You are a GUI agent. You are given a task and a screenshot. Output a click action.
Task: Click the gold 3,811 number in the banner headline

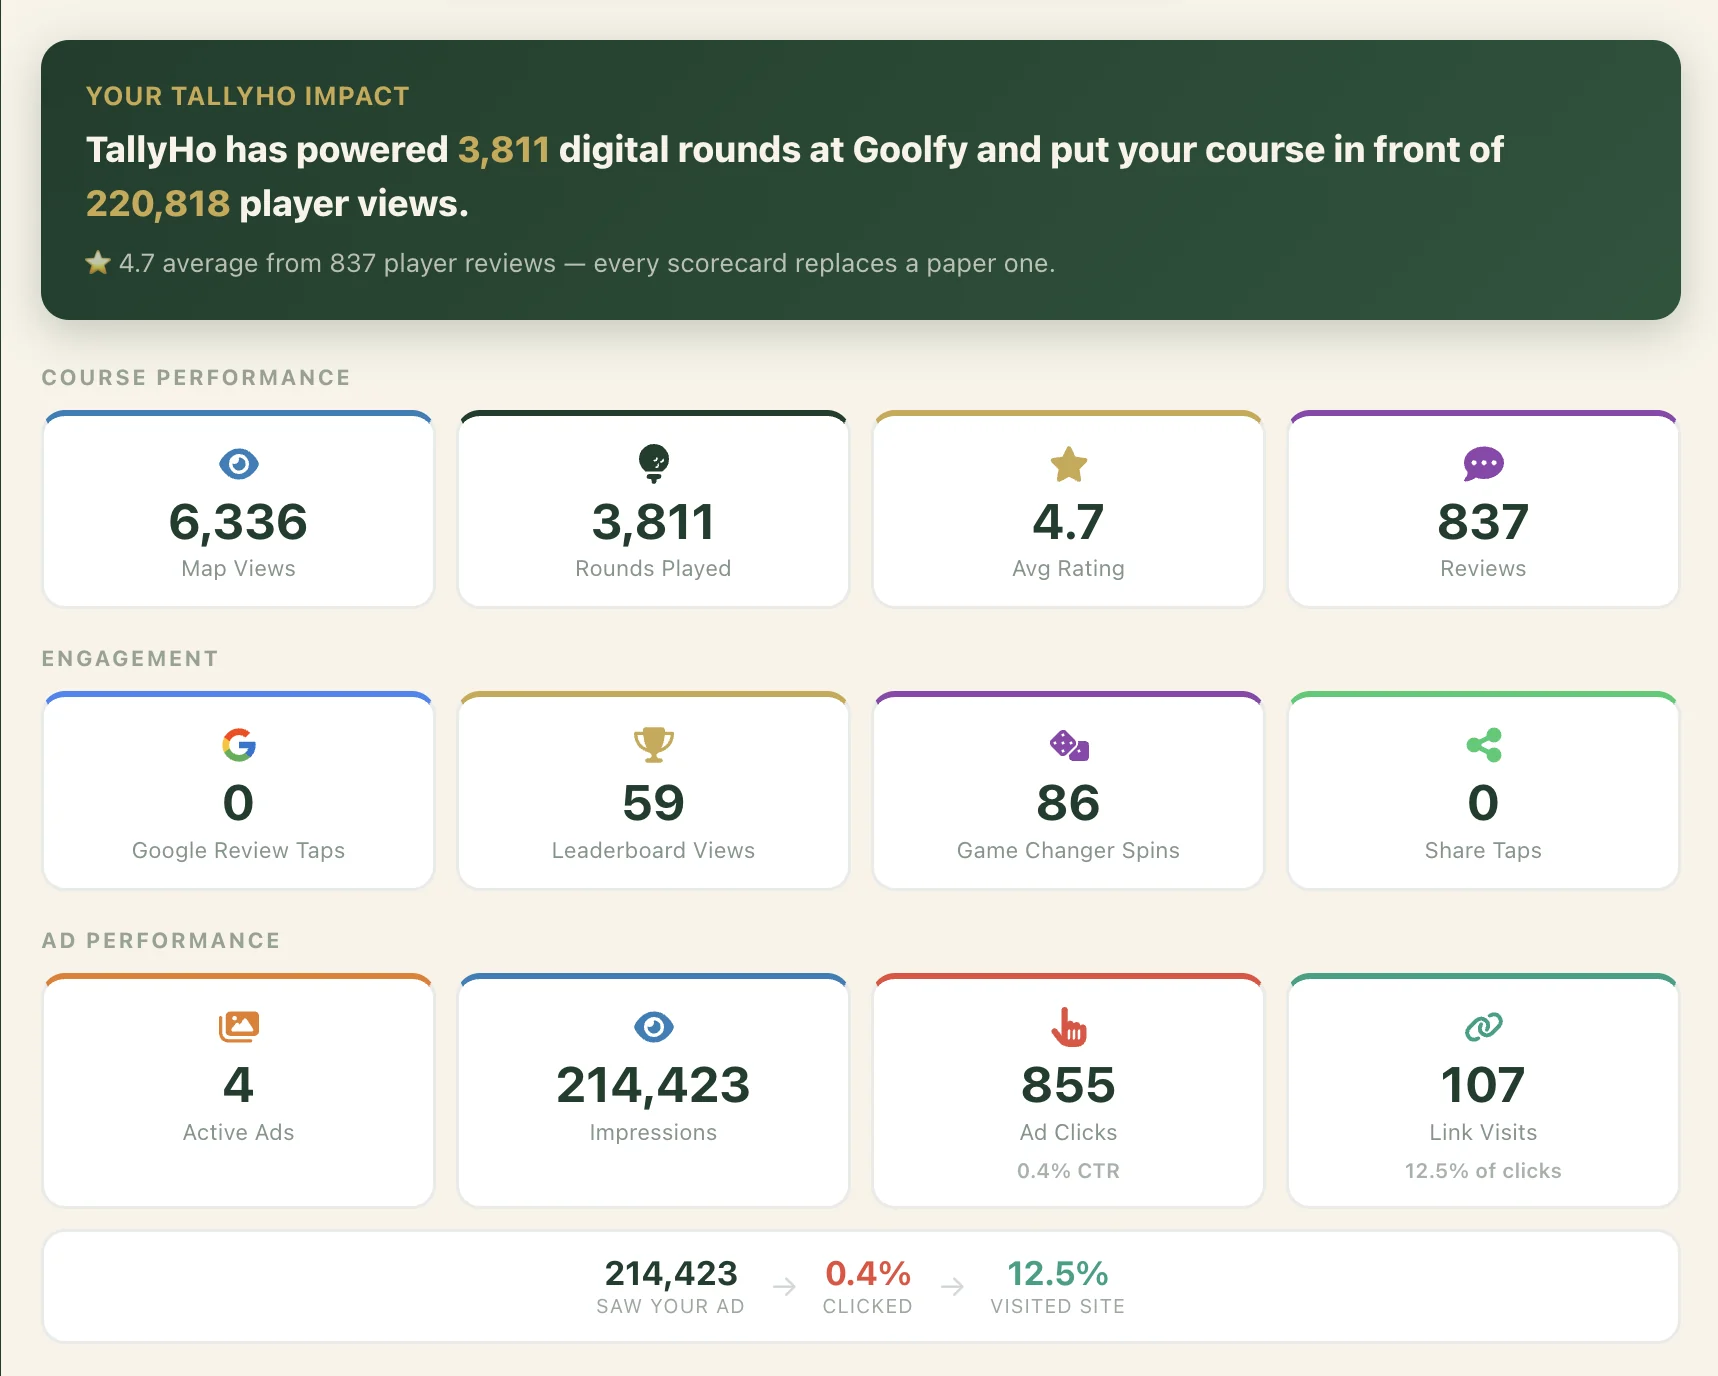(504, 150)
